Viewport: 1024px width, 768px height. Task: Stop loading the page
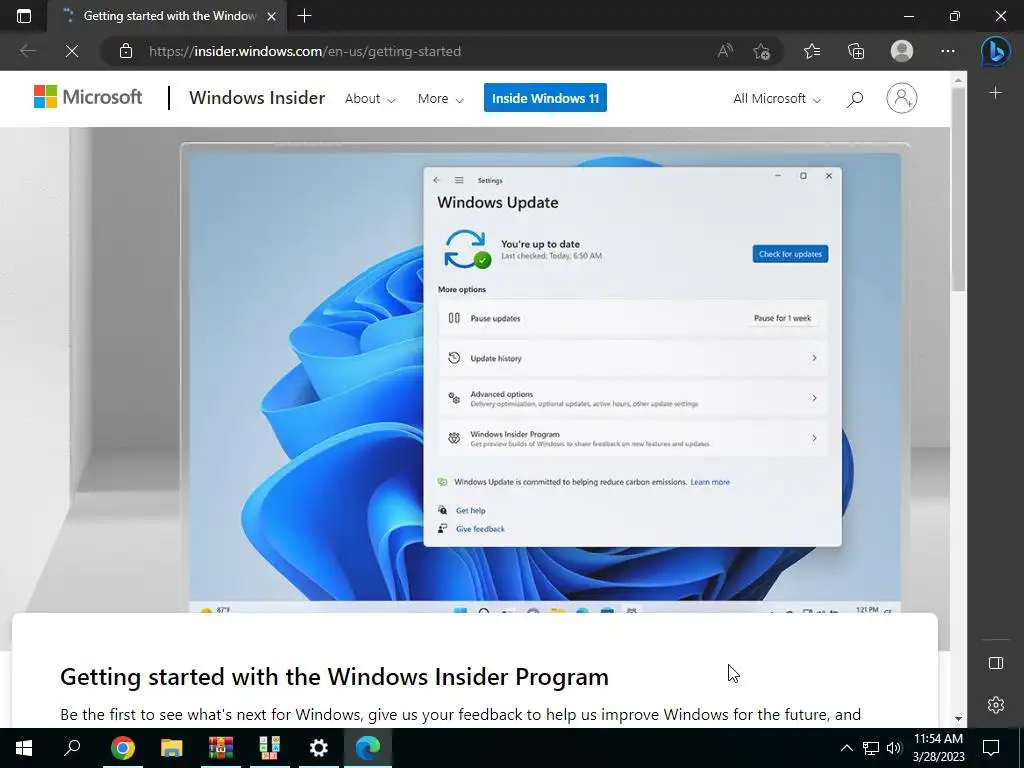coord(72,51)
